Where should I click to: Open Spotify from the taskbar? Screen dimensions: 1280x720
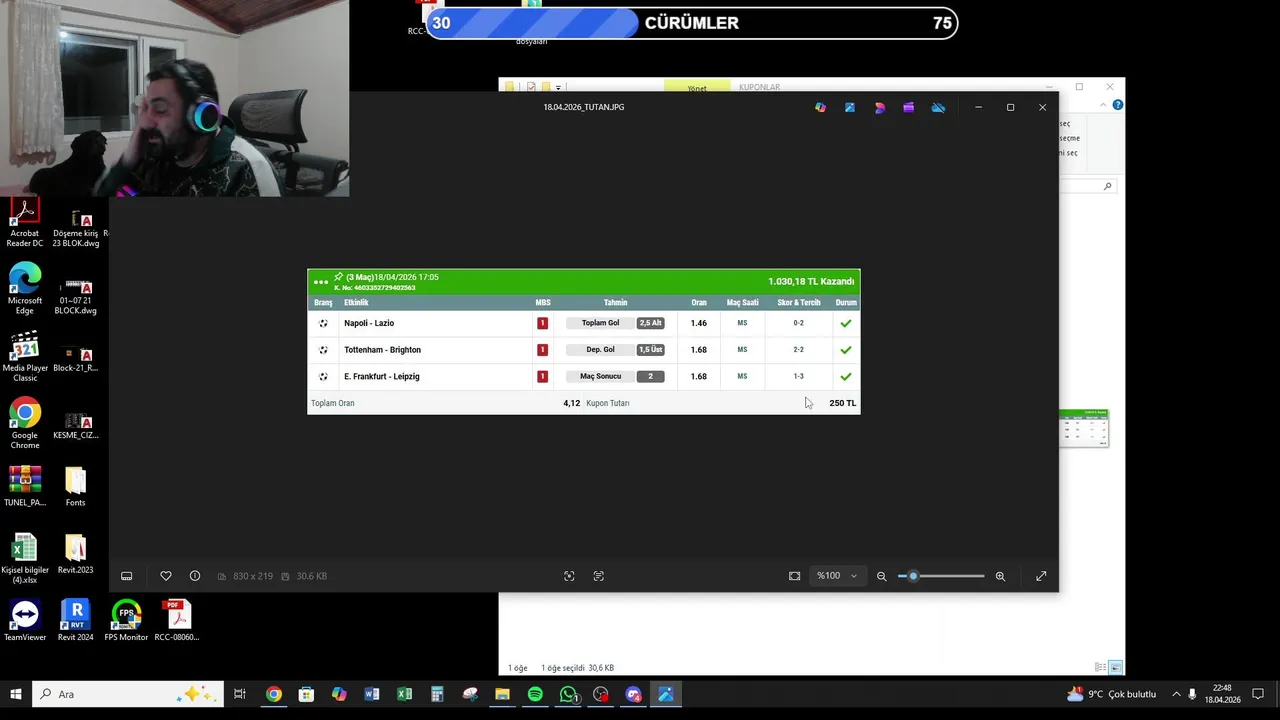click(535, 694)
